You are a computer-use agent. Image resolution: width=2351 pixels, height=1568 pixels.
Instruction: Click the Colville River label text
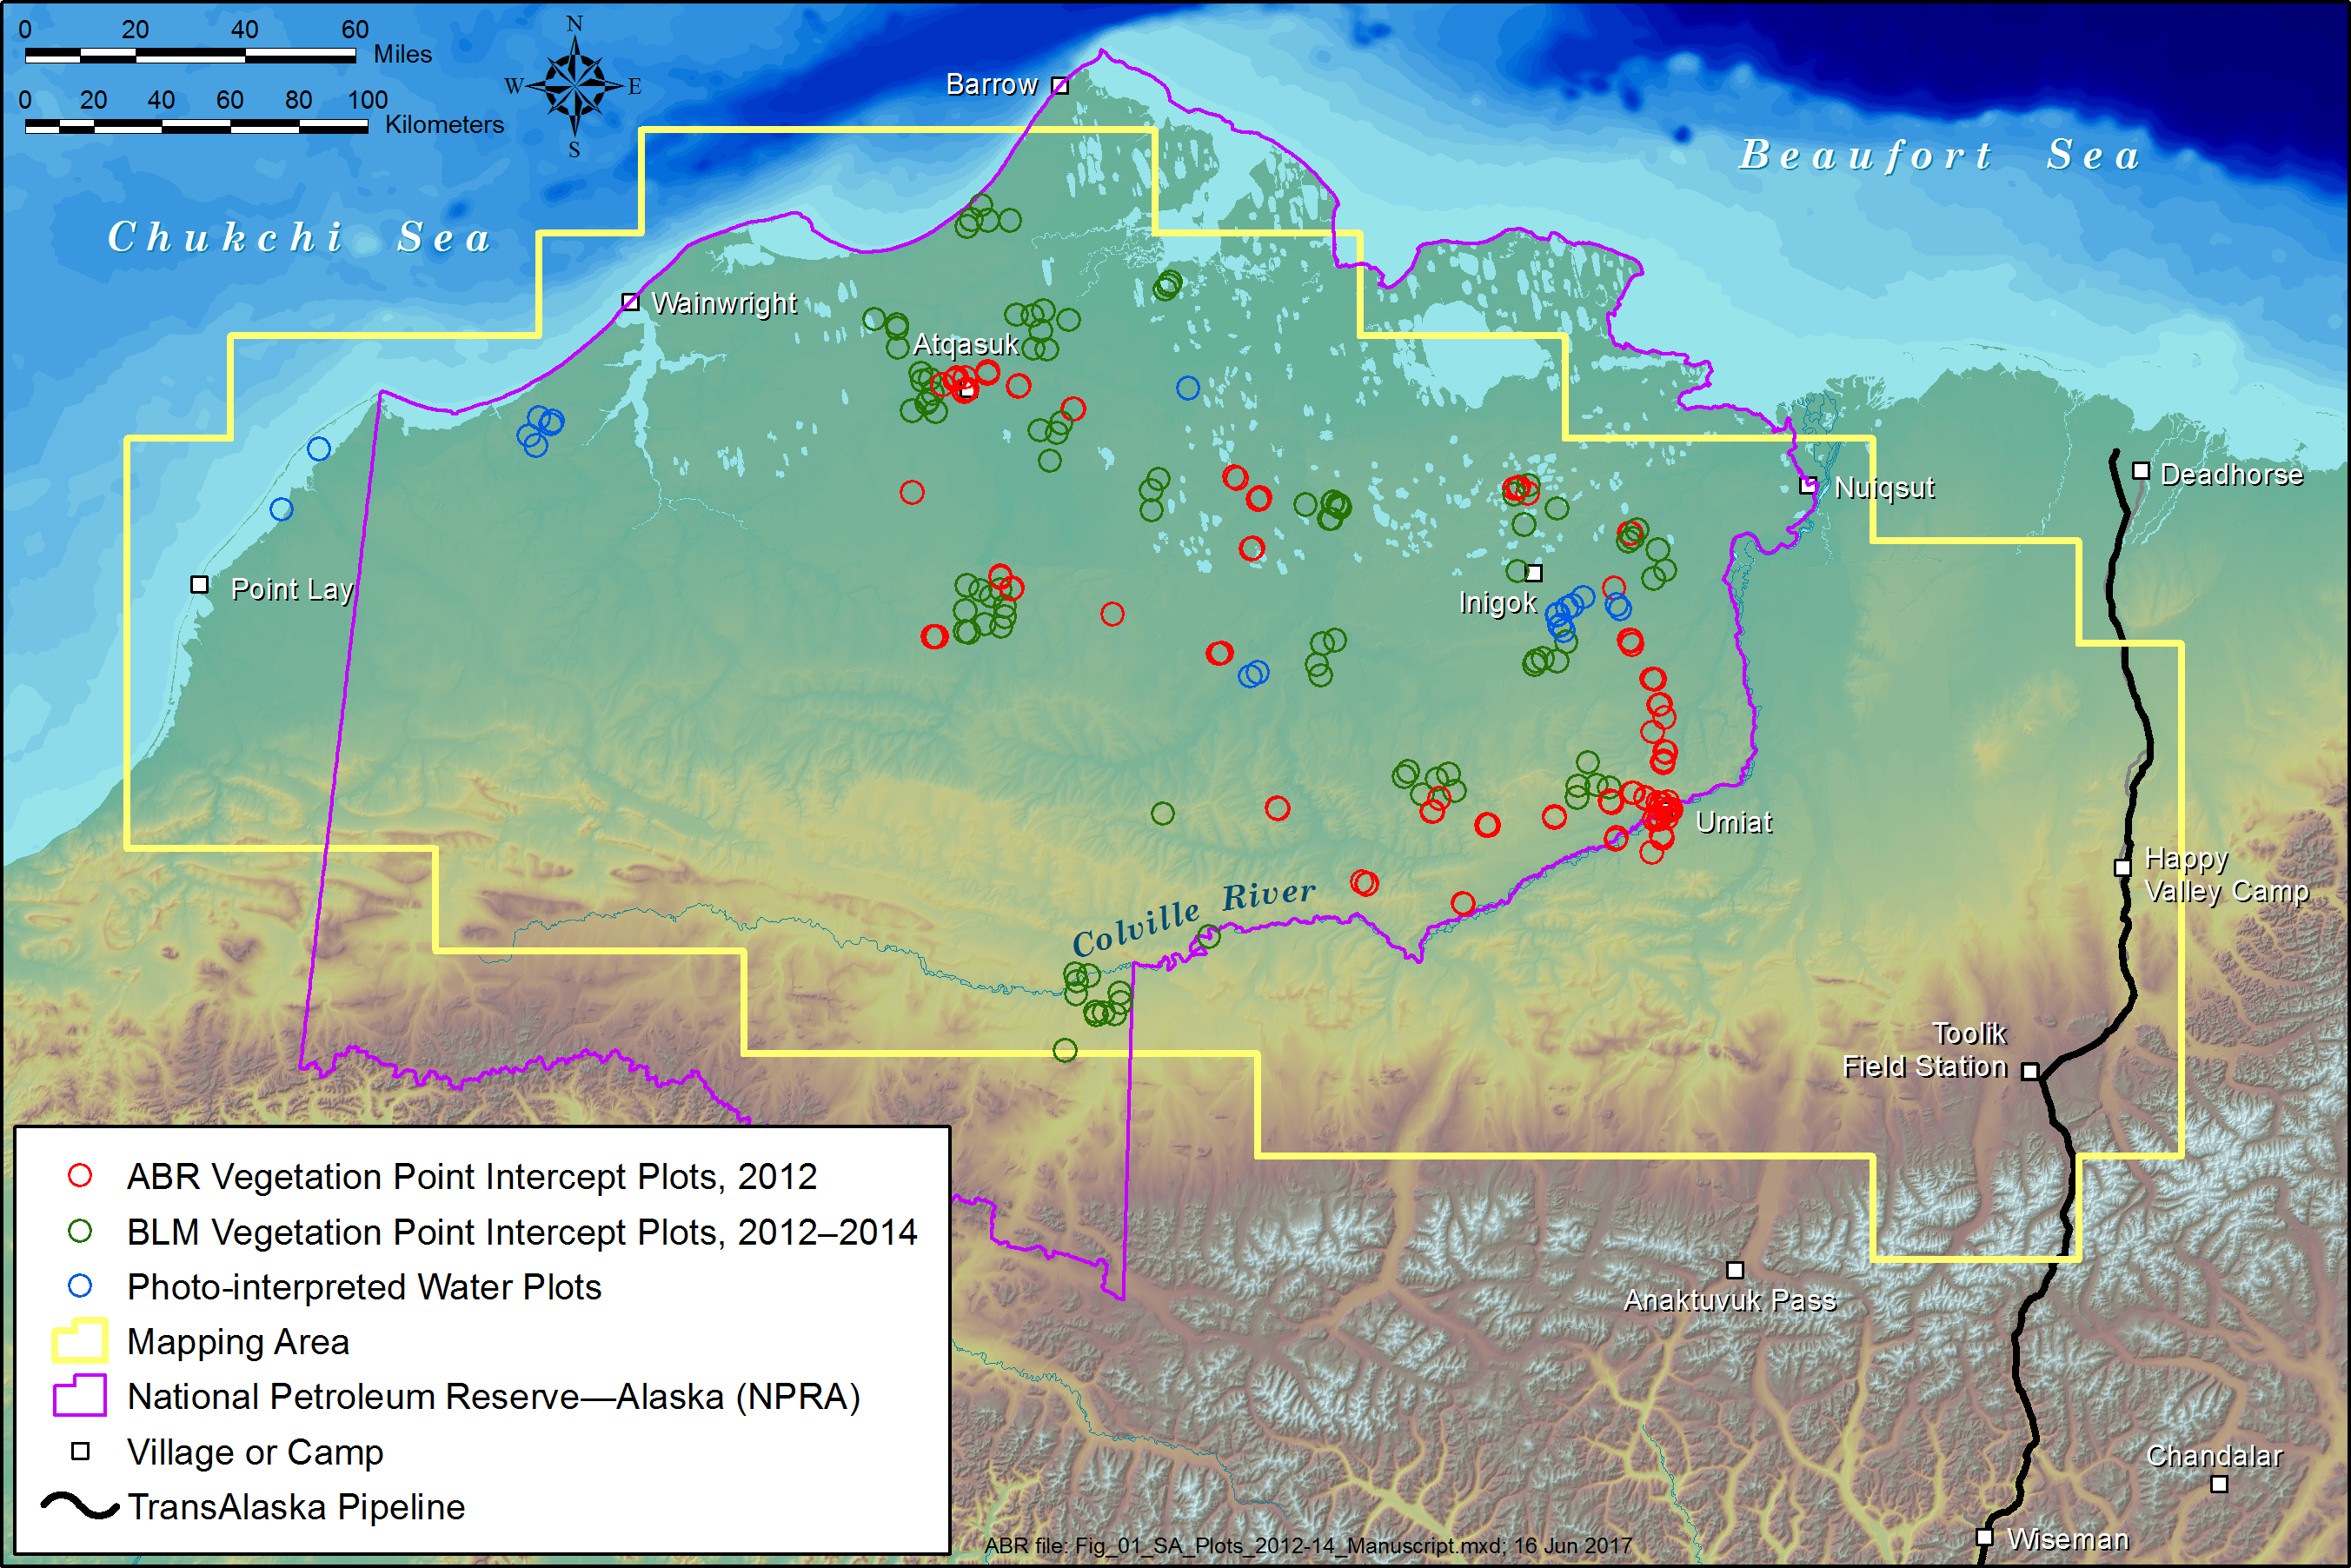pos(1193,916)
